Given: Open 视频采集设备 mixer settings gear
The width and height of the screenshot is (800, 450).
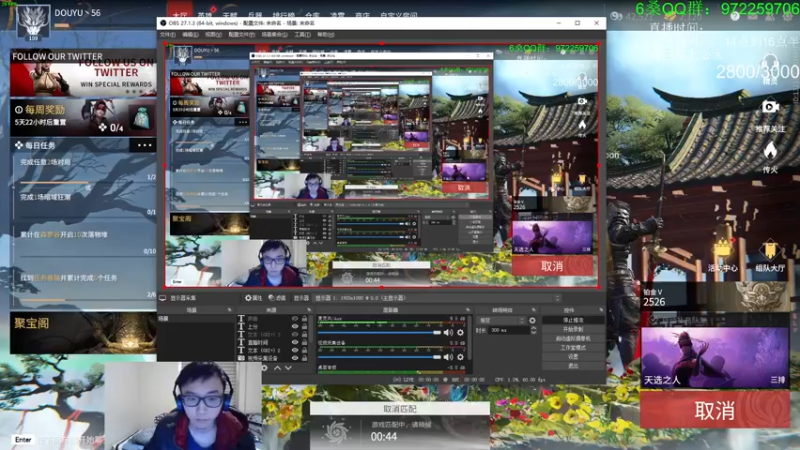Looking at the screenshot, I should tap(461, 357).
